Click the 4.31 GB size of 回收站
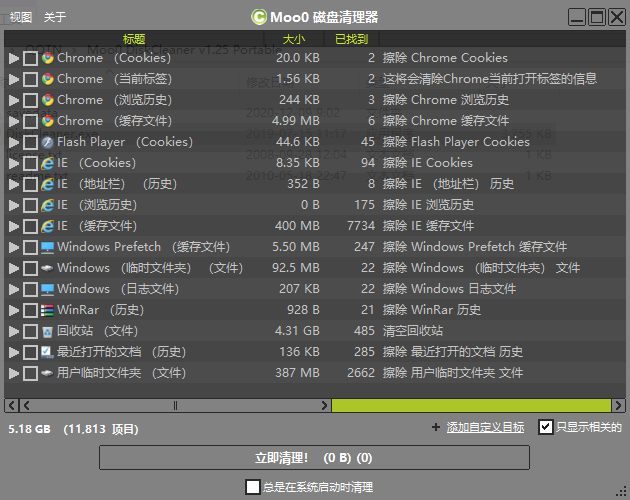The image size is (630, 500). [297, 331]
